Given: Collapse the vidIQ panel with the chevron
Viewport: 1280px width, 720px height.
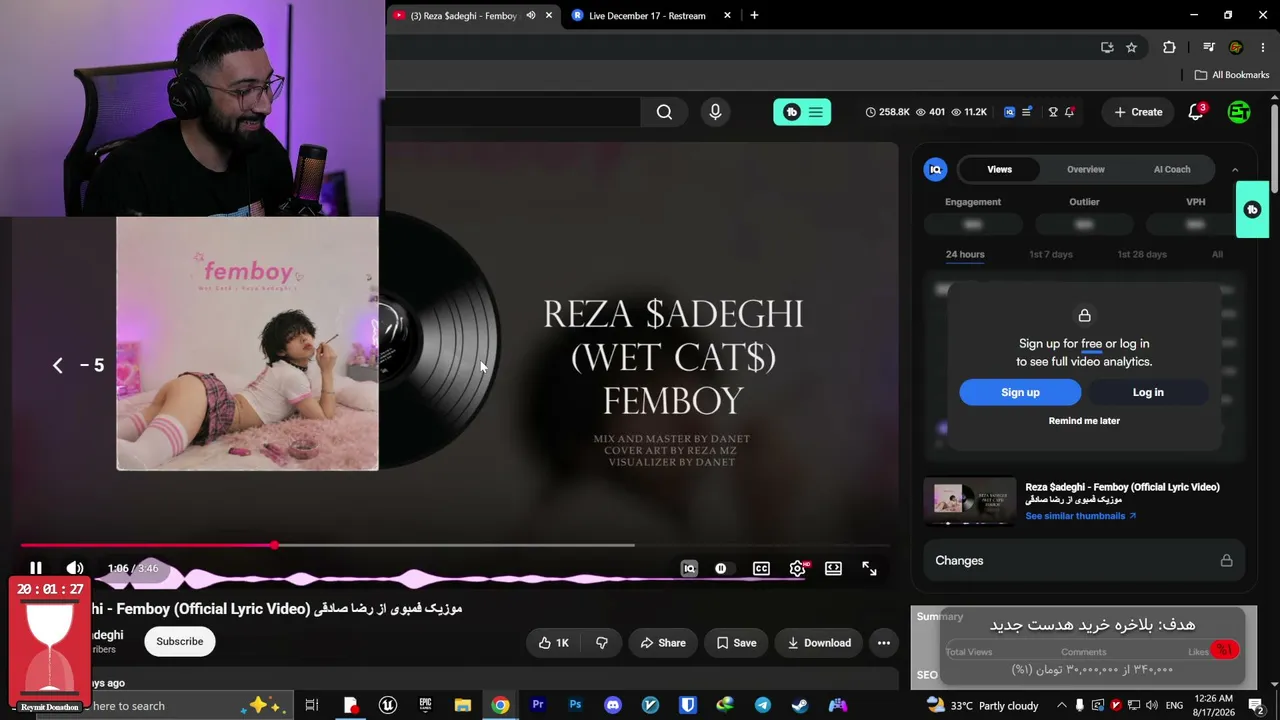Looking at the screenshot, I should (1235, 170).
